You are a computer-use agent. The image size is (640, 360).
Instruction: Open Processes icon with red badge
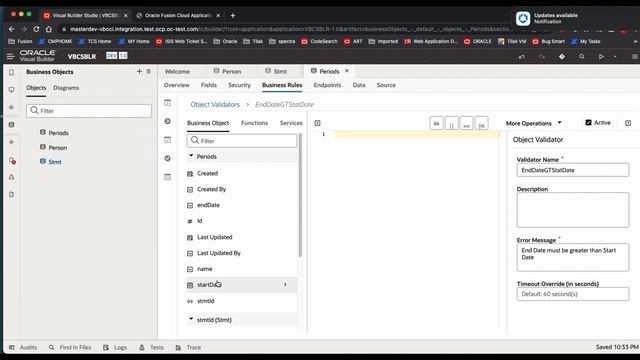tap(12, 160)
